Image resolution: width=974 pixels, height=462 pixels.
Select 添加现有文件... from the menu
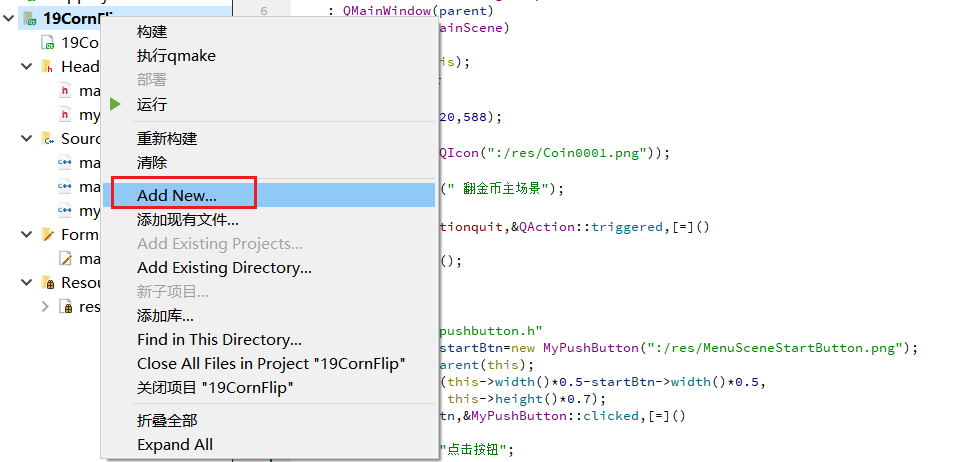268,219
